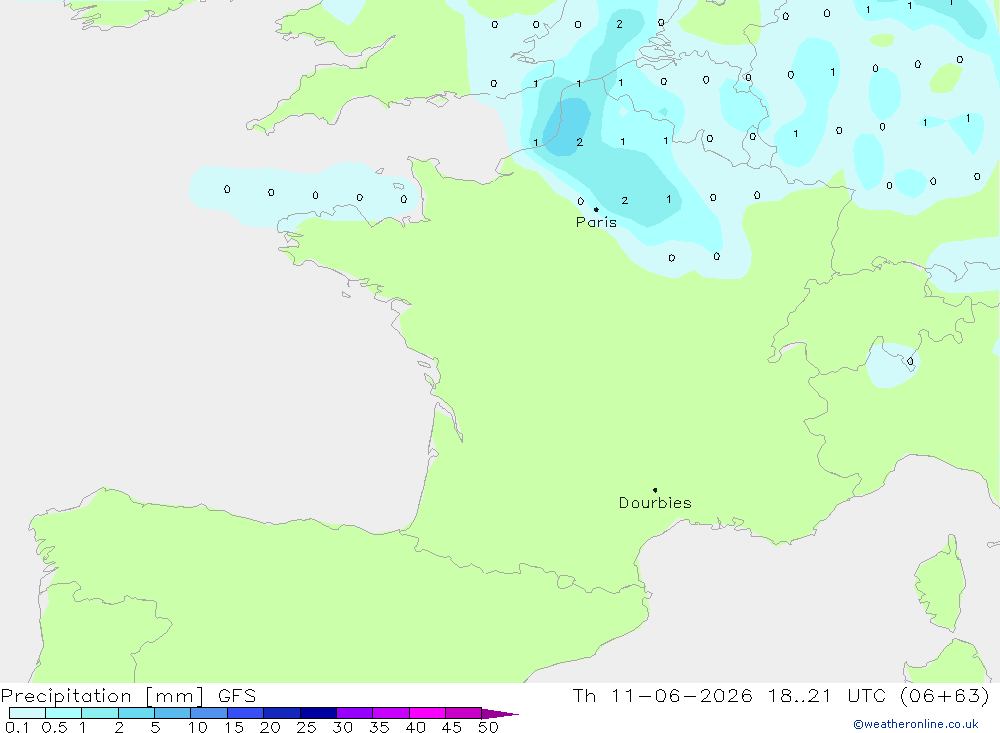1000x733 pixels.
Task: Click the "(06+63)" forecast run text
Action: [945, 696]
